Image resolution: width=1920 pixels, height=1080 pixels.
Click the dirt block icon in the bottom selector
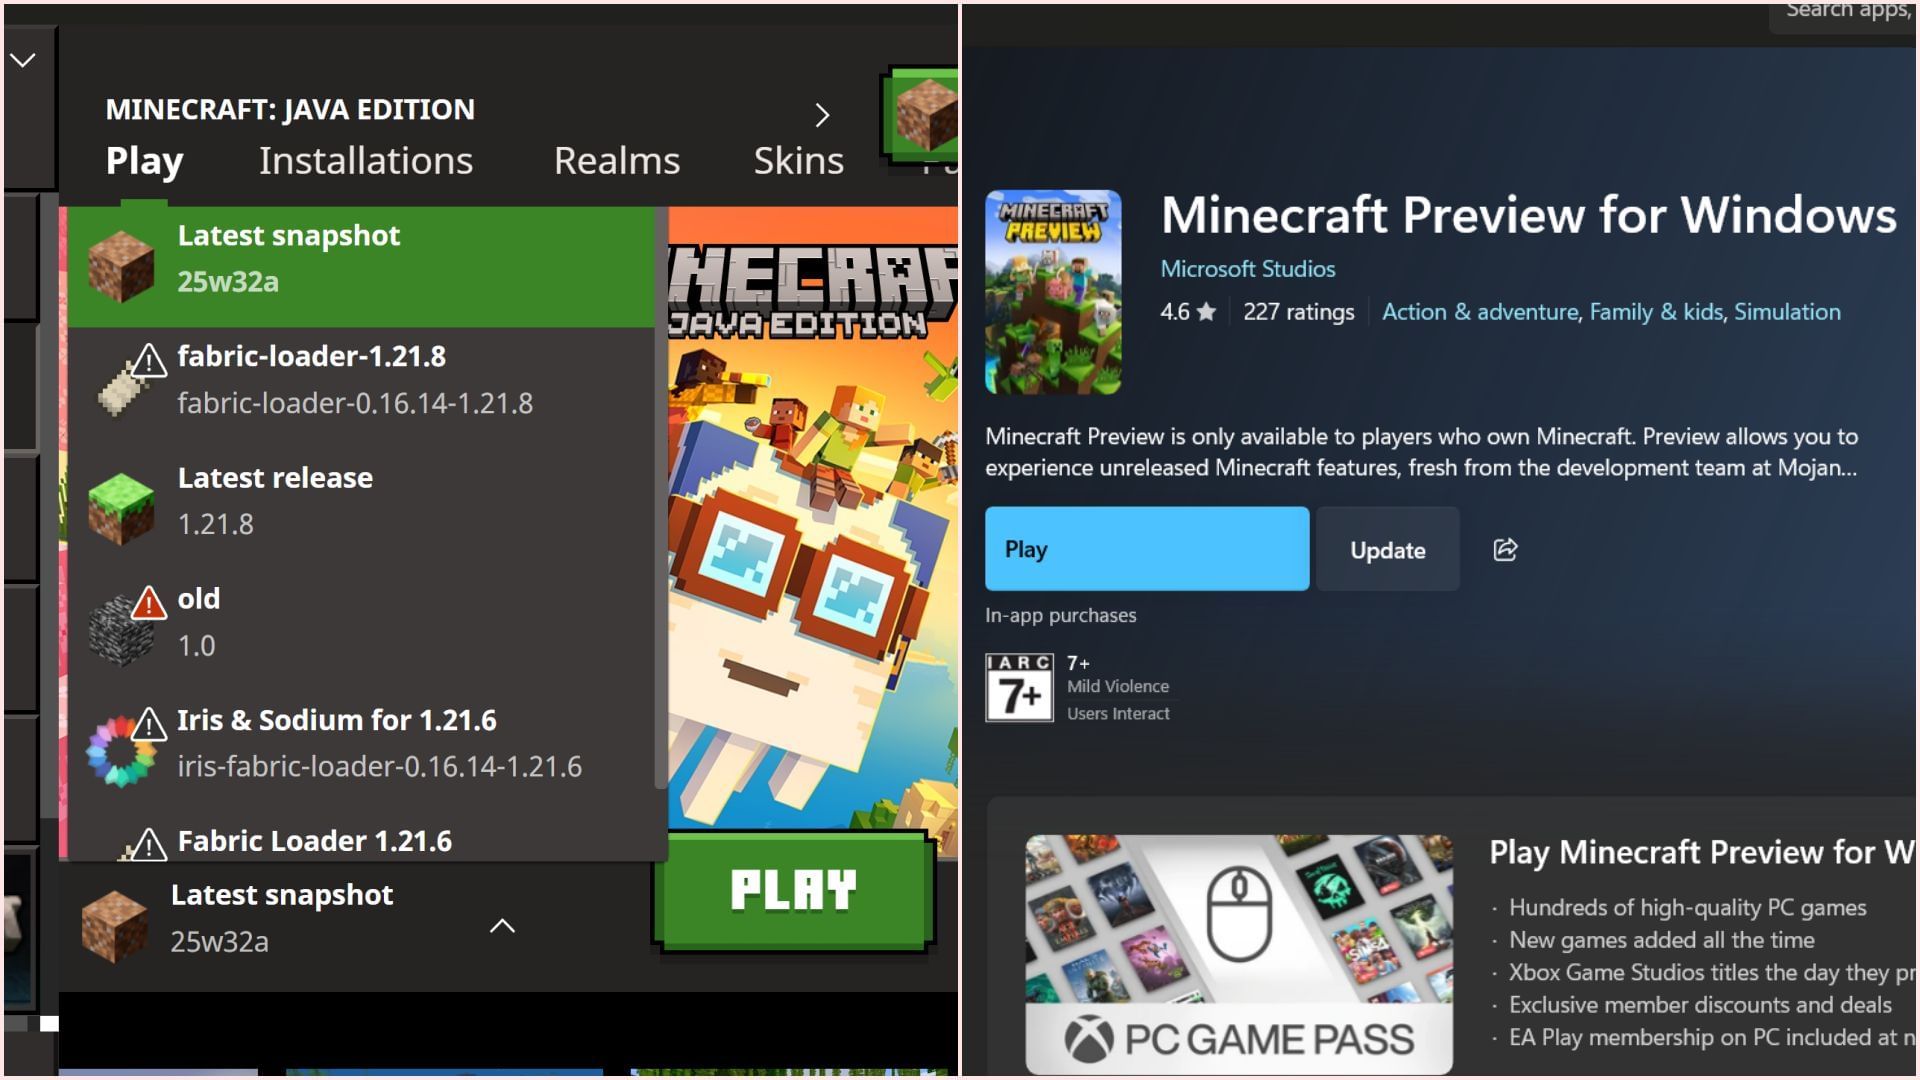pos(114,926)
